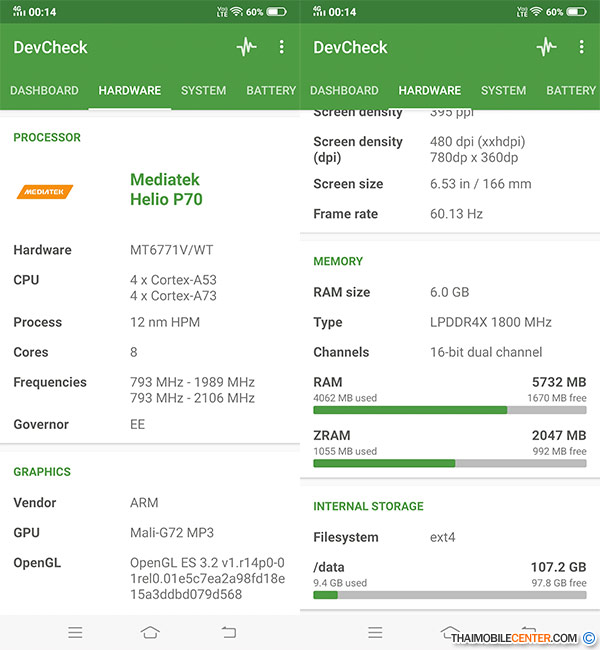Tap the MediaTek logo
Viewport: 600px width, 650px height.
tap(45, 192)
